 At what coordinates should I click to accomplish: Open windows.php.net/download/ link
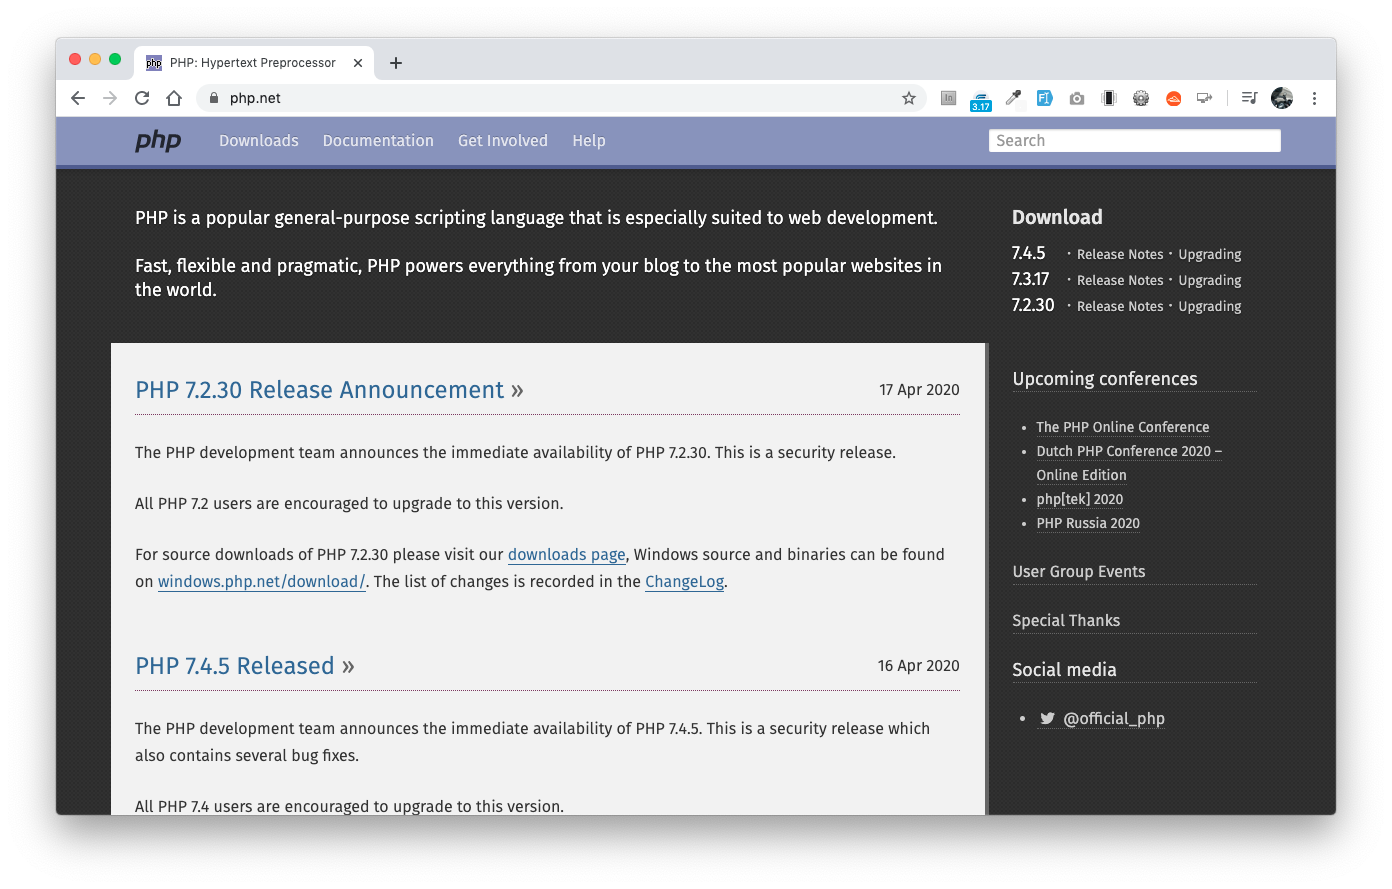tap(262, 582)
